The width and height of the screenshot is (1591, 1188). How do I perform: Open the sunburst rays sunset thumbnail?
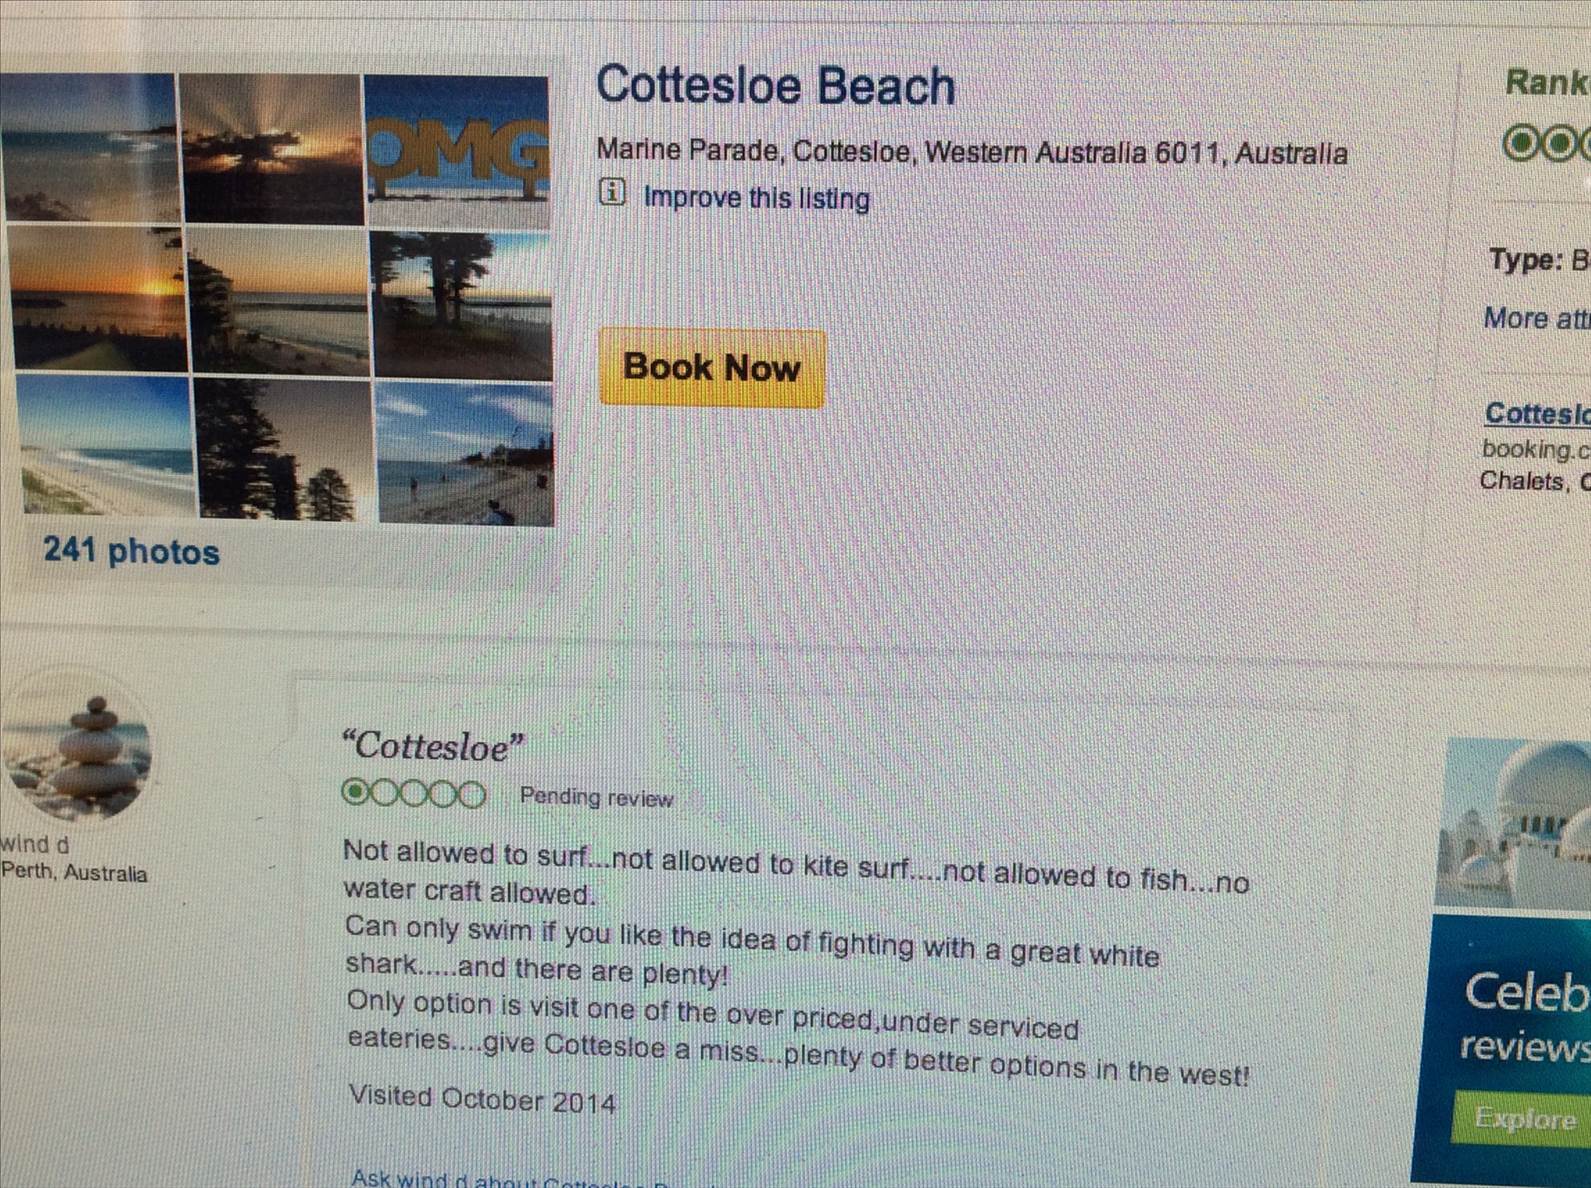[271, 148]
